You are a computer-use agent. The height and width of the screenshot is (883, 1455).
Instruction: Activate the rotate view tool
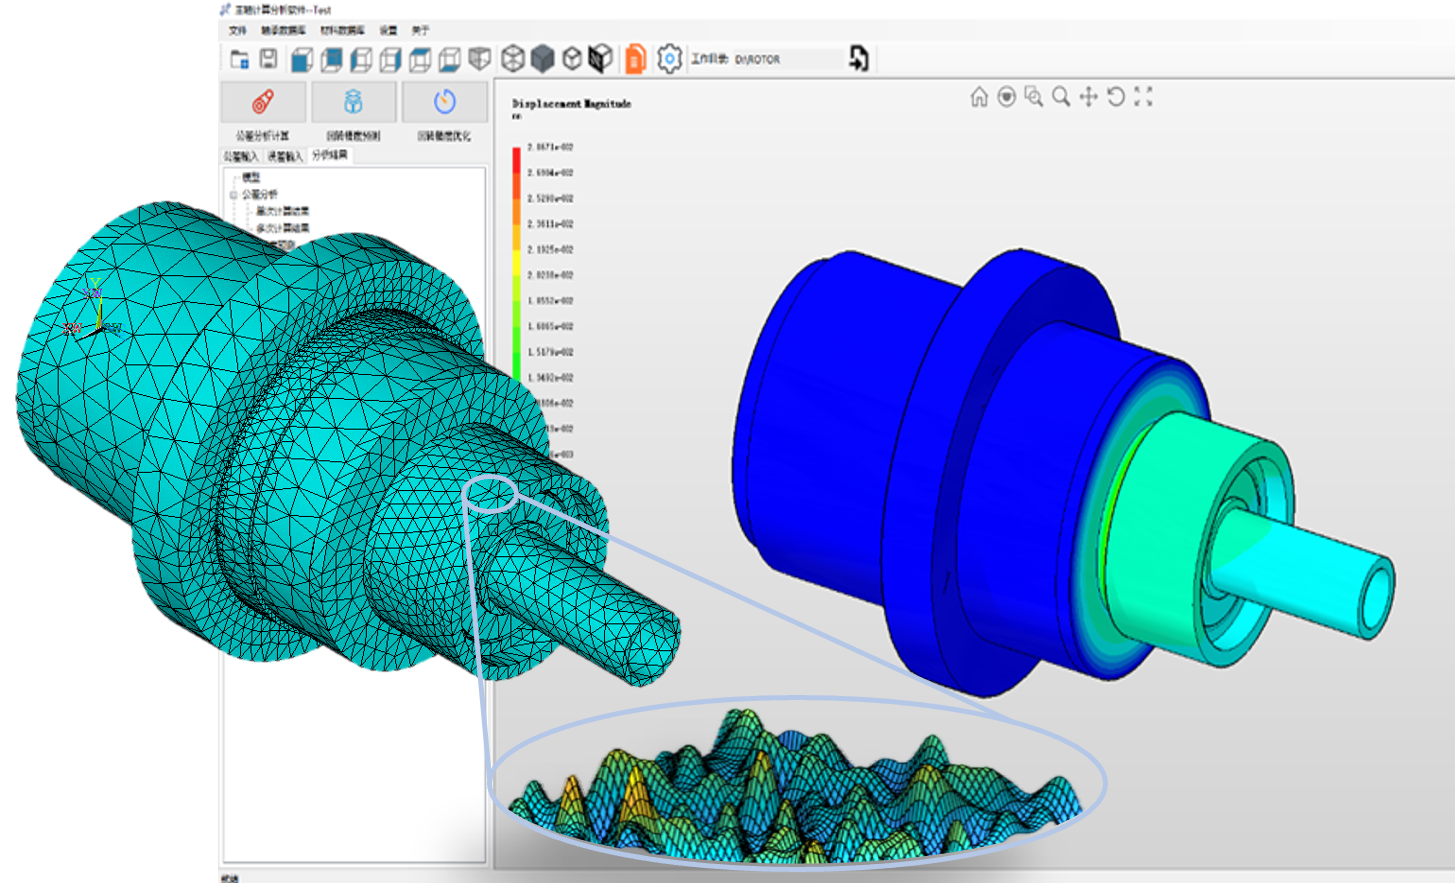pyautogui.click(x=1116, y=96)
